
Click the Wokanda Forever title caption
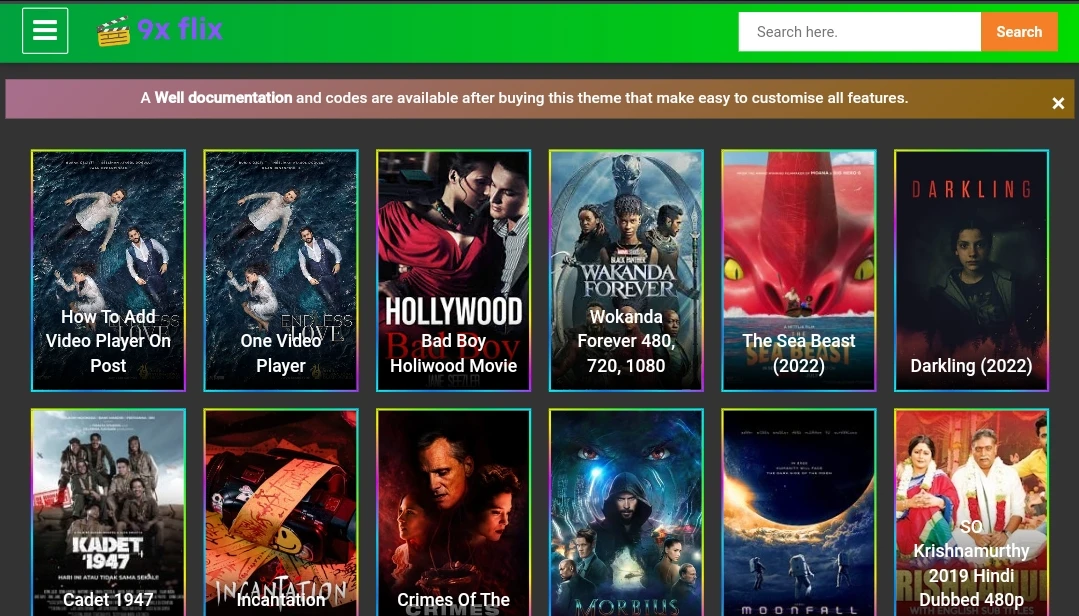pos(625,340)
